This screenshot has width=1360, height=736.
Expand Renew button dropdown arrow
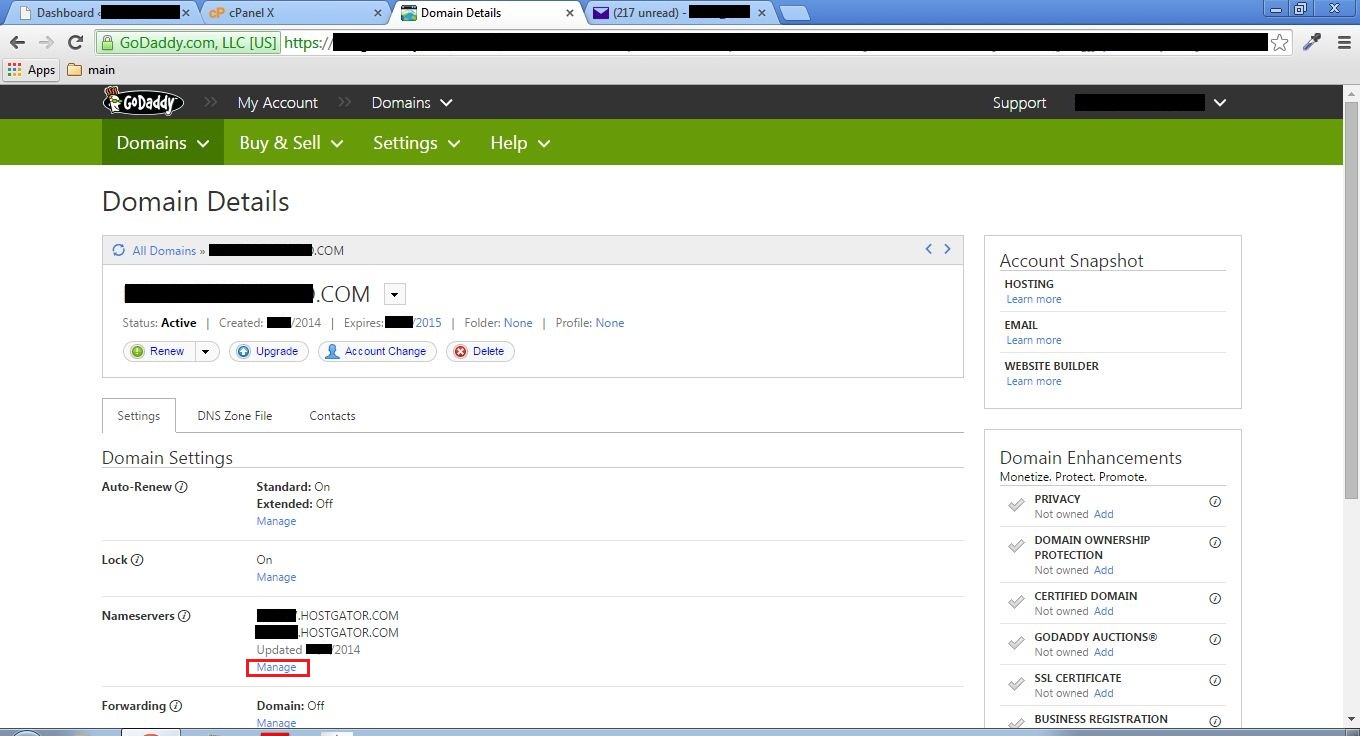[206, 351]
